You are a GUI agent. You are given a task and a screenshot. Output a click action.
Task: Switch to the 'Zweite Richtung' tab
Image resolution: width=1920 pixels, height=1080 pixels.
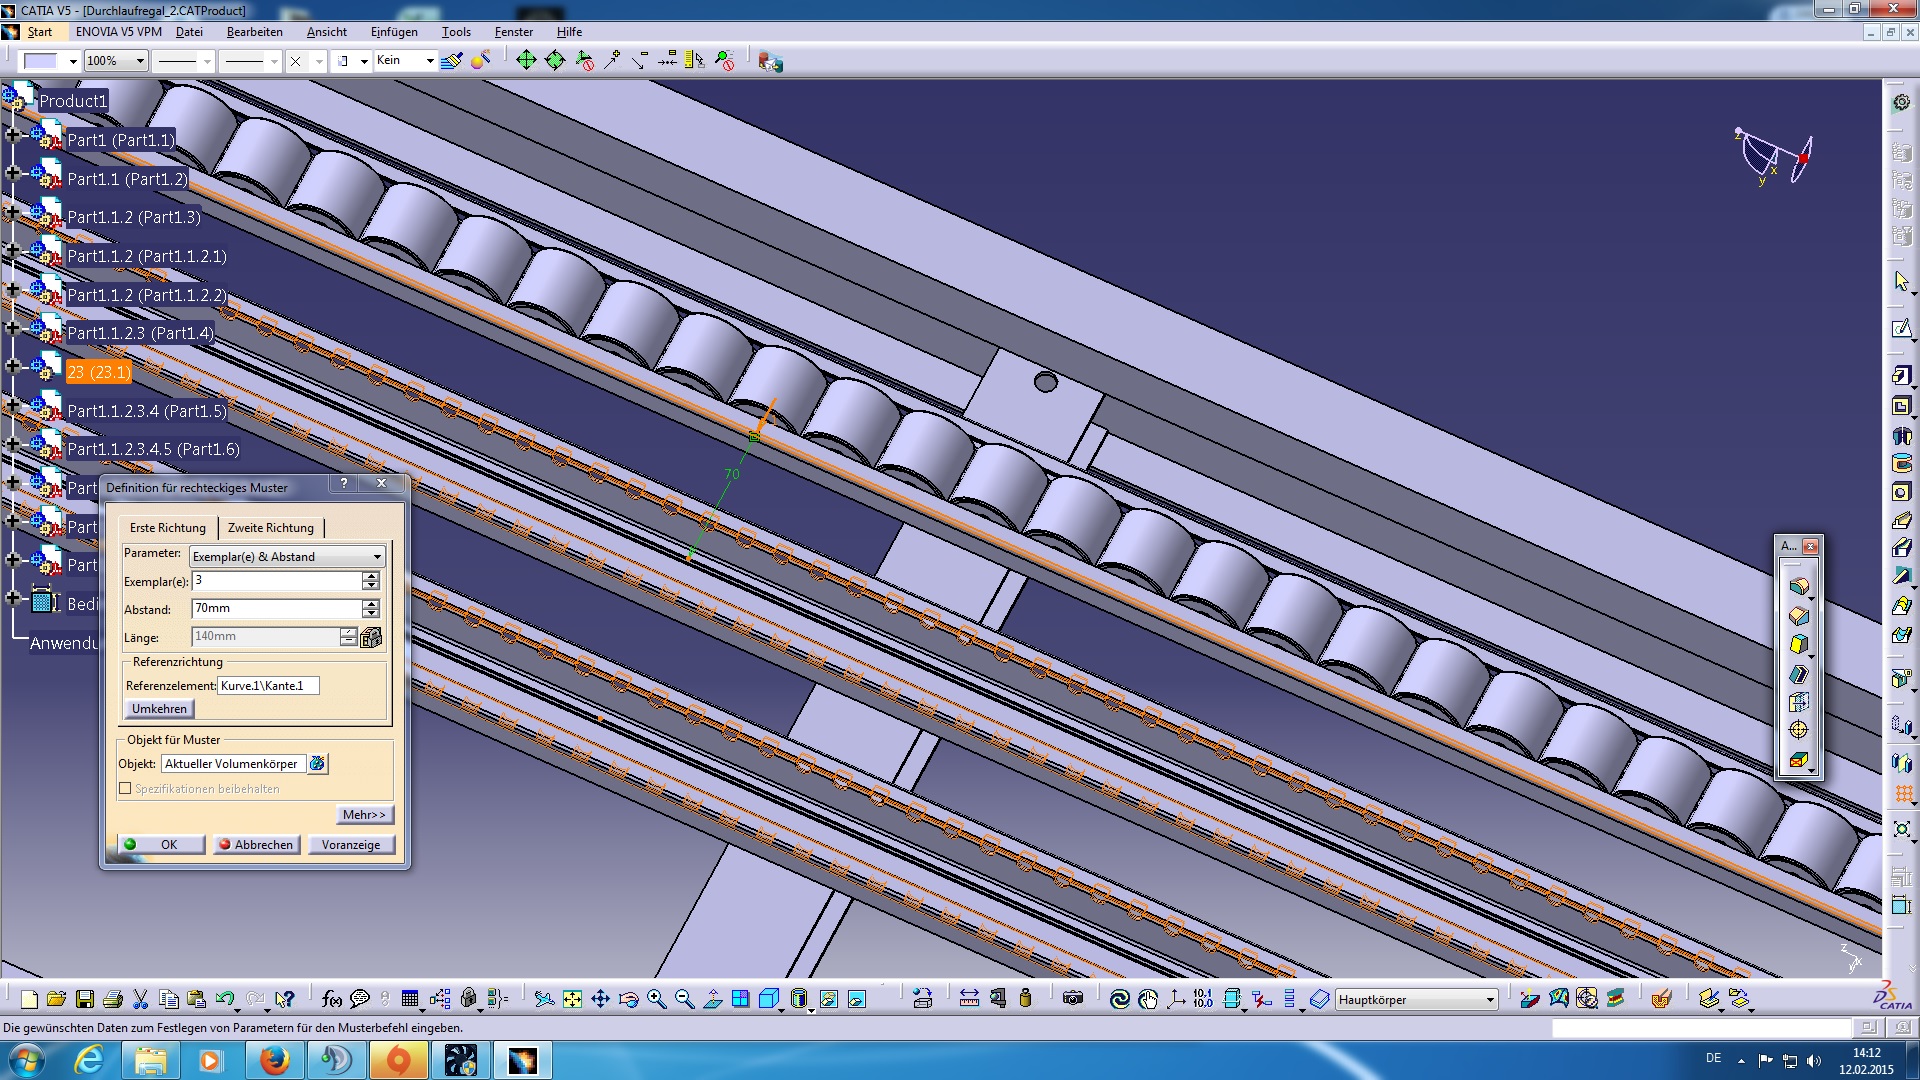click(x=270, y=528)
